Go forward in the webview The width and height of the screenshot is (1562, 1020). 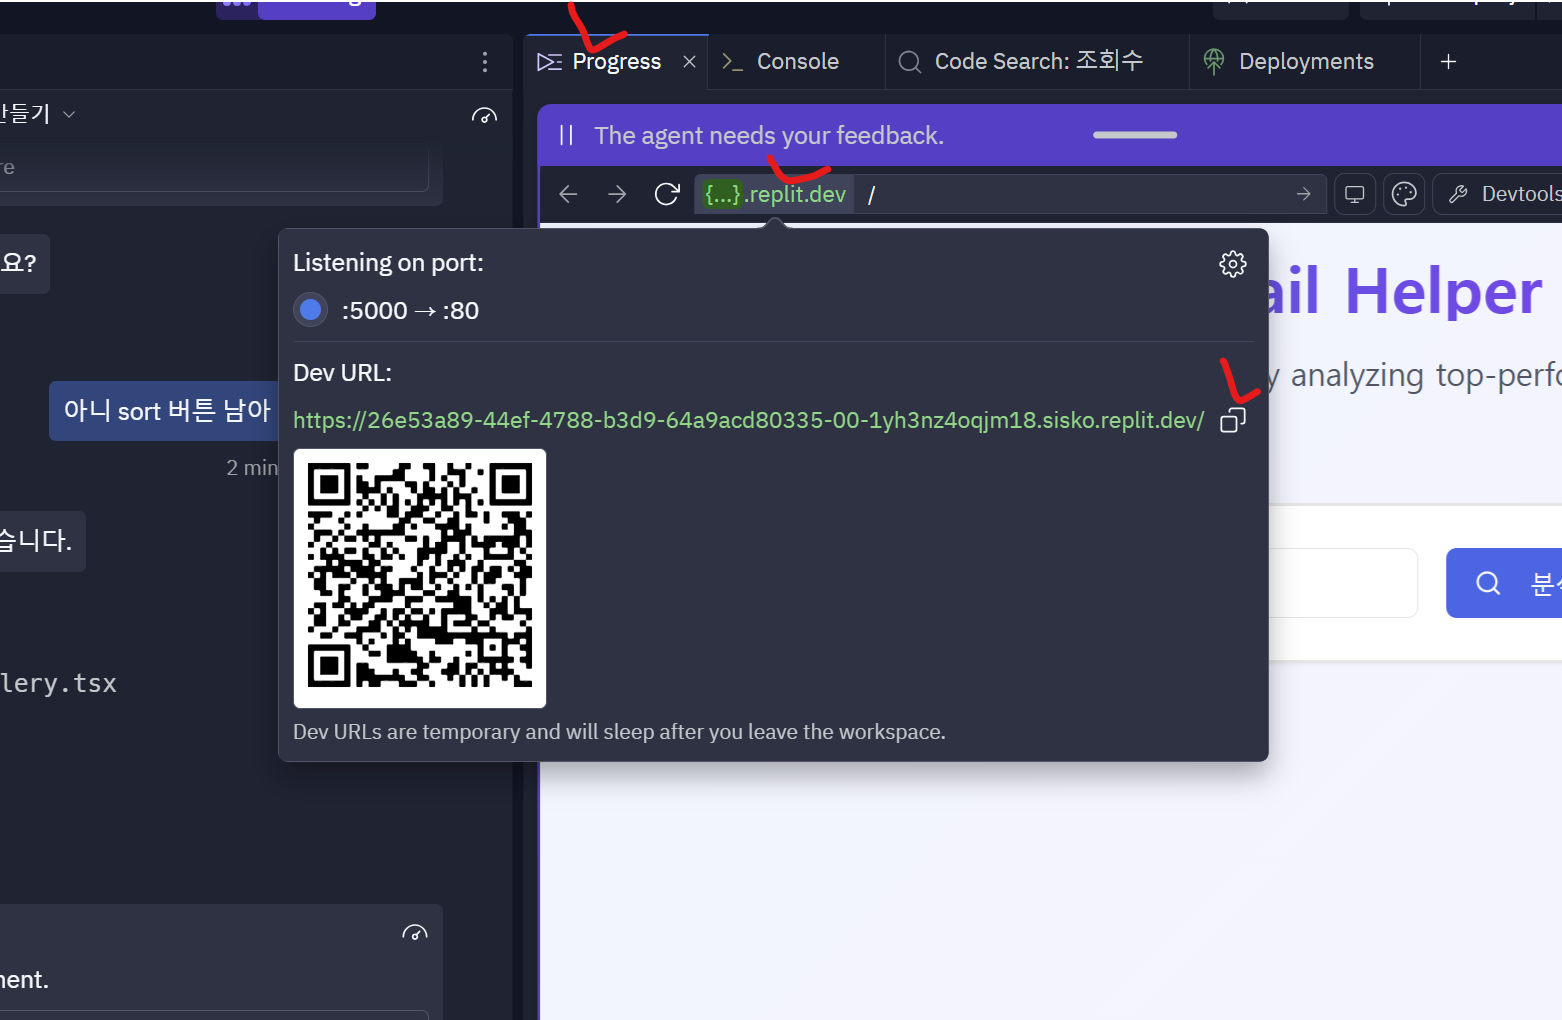point(617,194)
